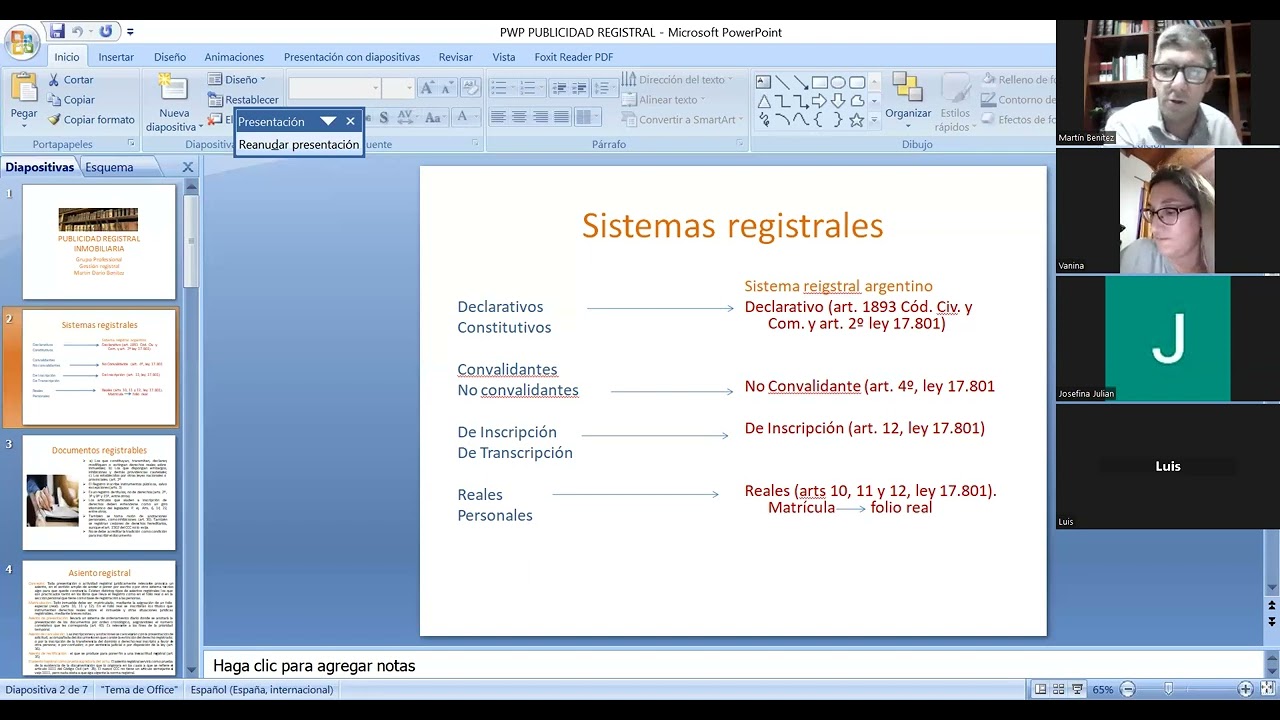
Task: Open the Diseño layout dropdown in Diapositivas group
Action: [x=236, y=80]
